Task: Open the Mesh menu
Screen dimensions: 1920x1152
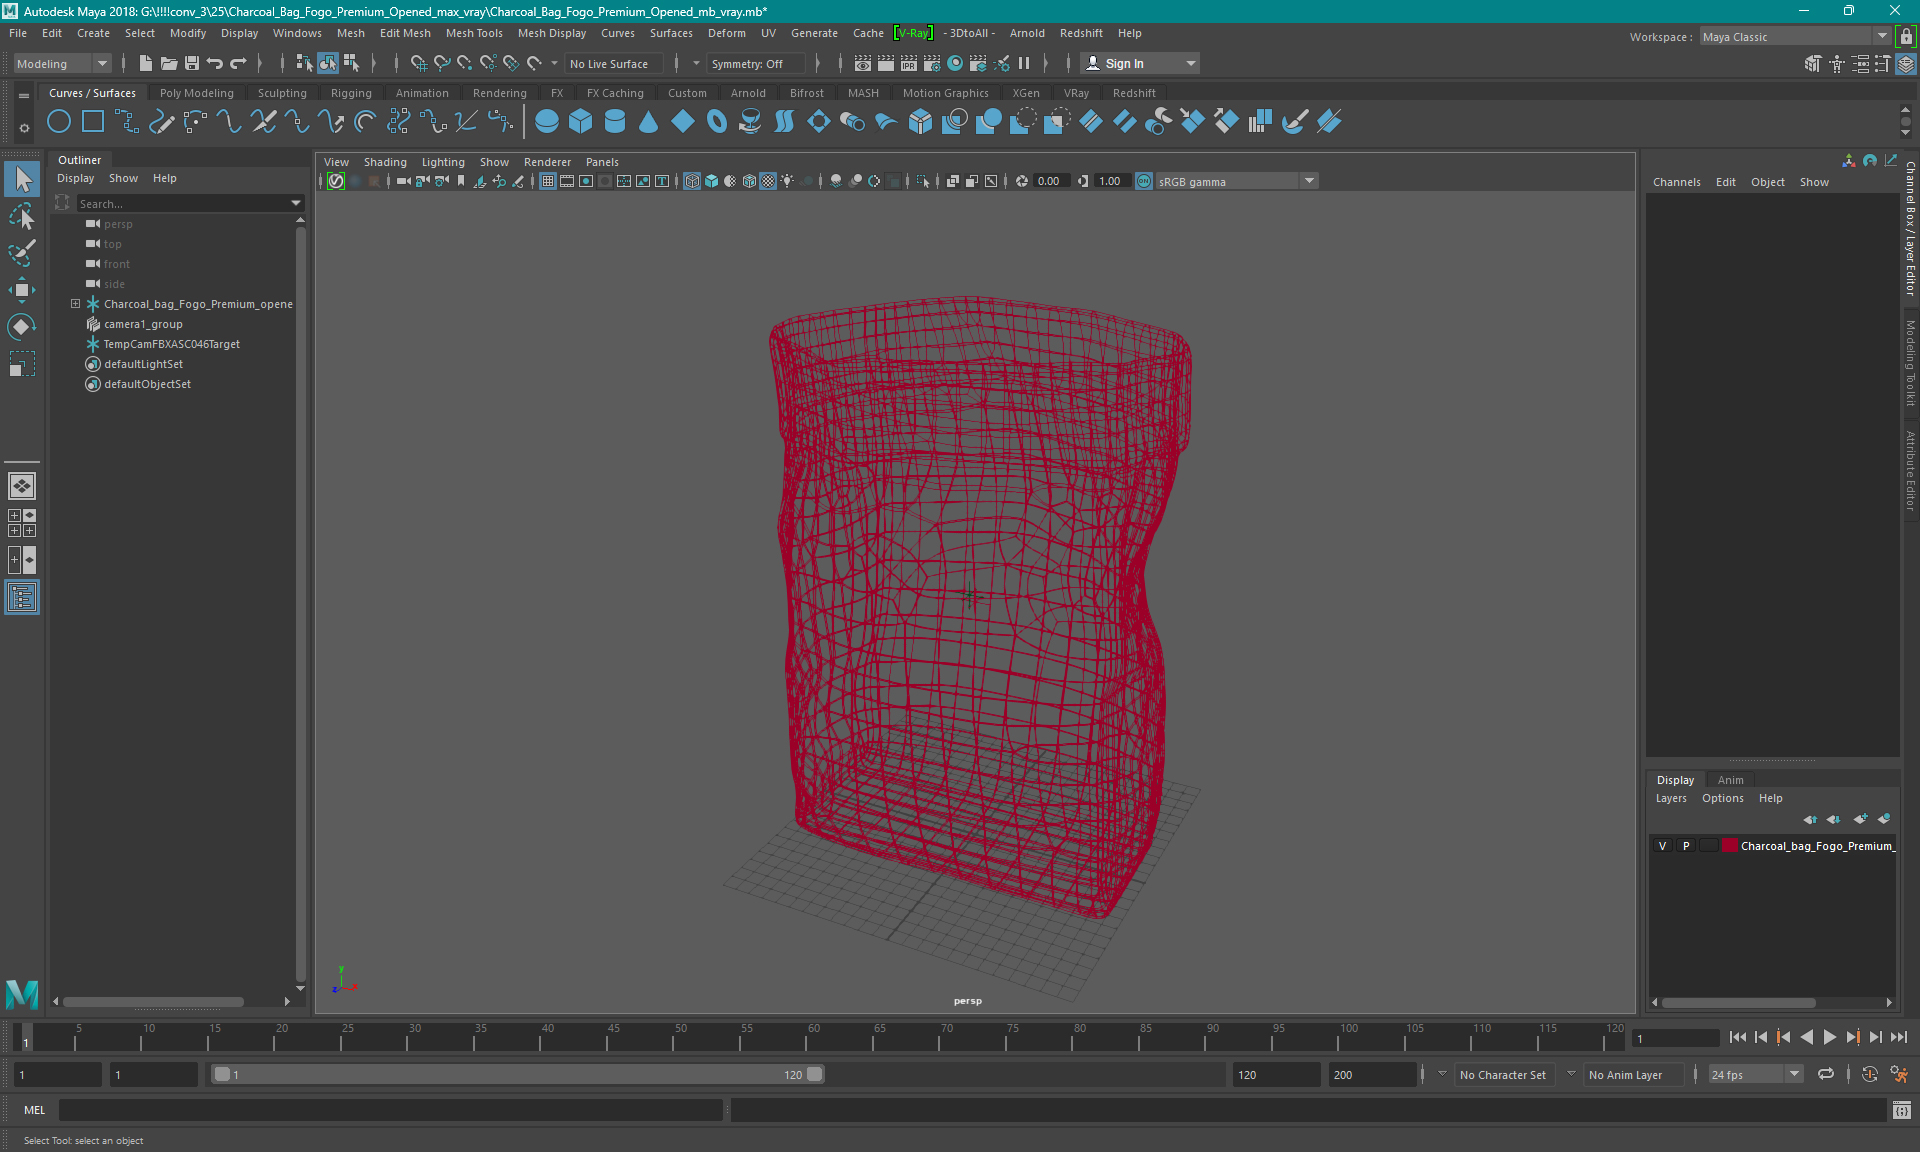Action: pos(350,32)
